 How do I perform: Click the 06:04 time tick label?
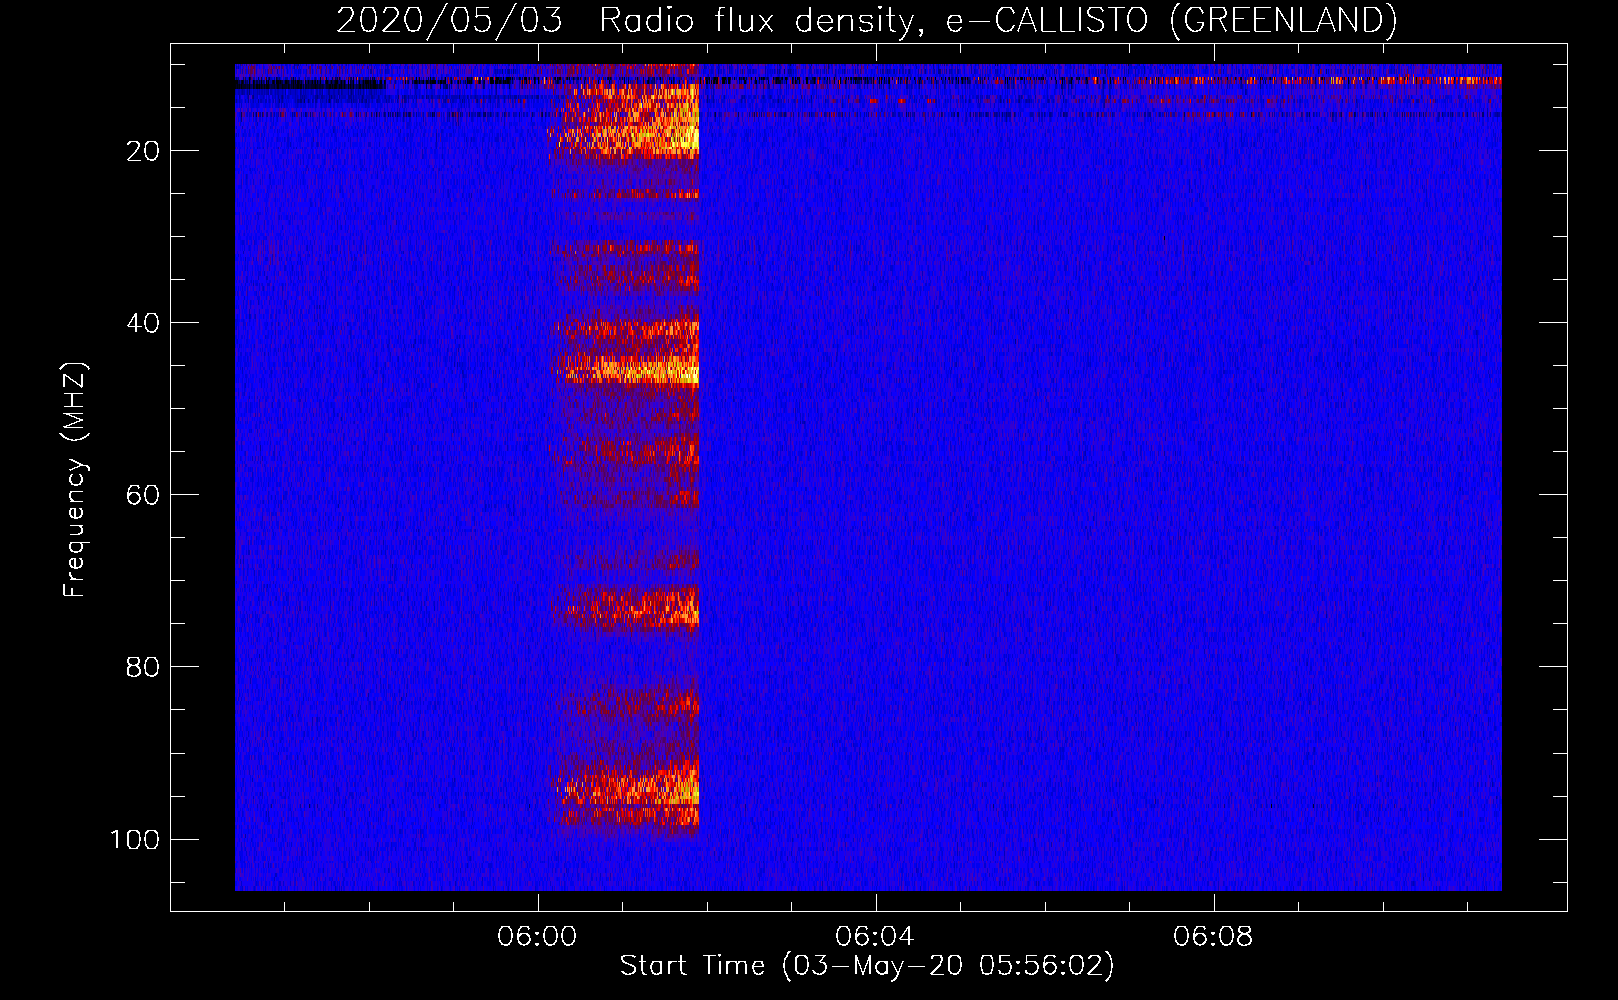875,937
